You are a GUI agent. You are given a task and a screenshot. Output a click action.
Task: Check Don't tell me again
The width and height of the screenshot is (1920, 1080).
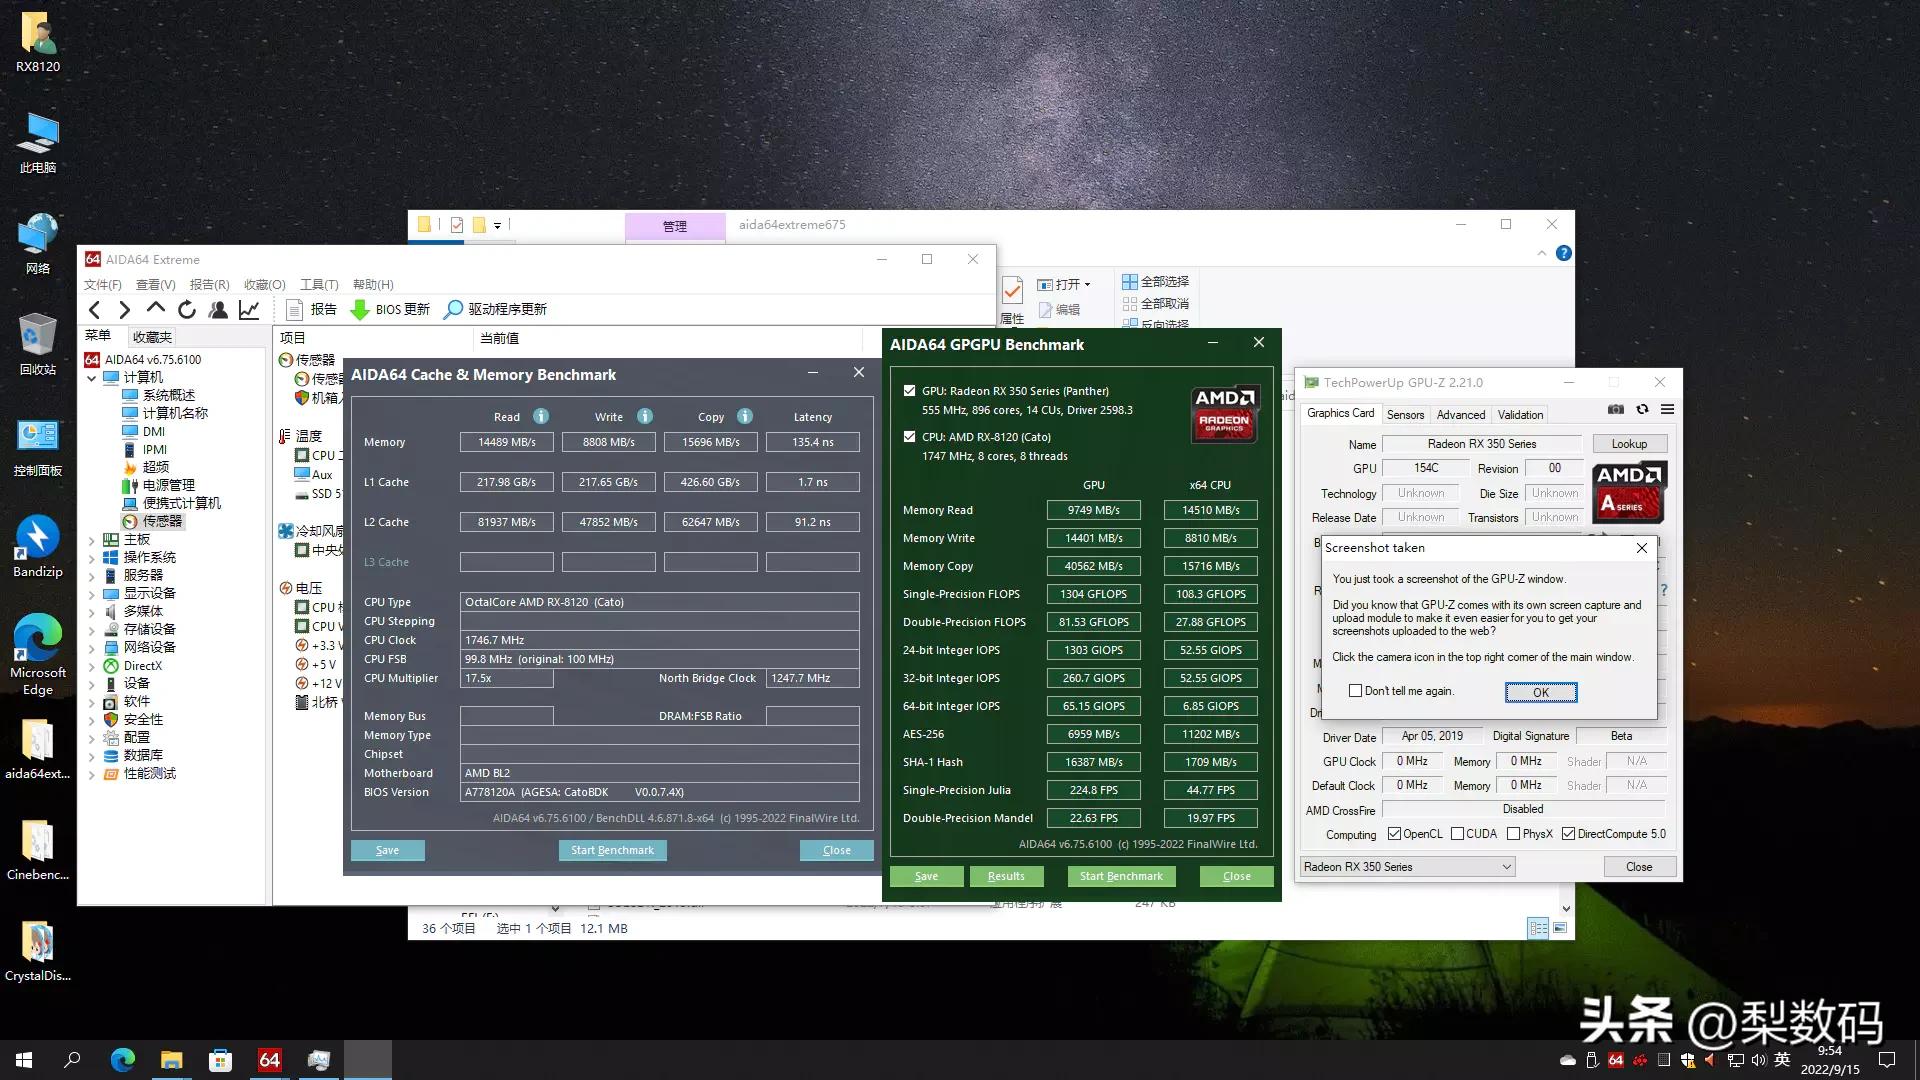pos(1355,690)
